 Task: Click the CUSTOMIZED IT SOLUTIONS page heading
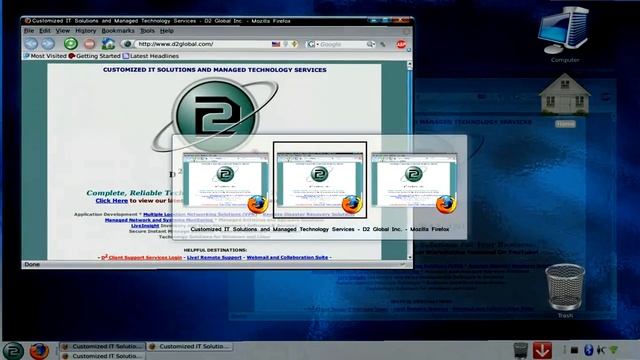click(215, 70)
